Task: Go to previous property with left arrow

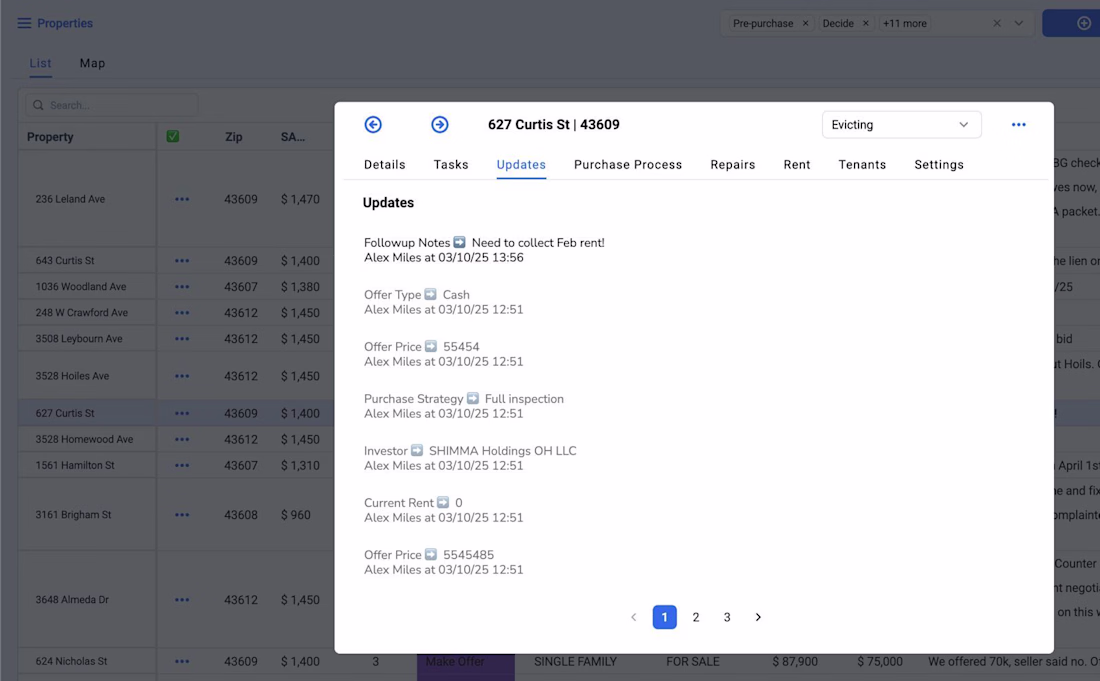Action: point(373,124)
